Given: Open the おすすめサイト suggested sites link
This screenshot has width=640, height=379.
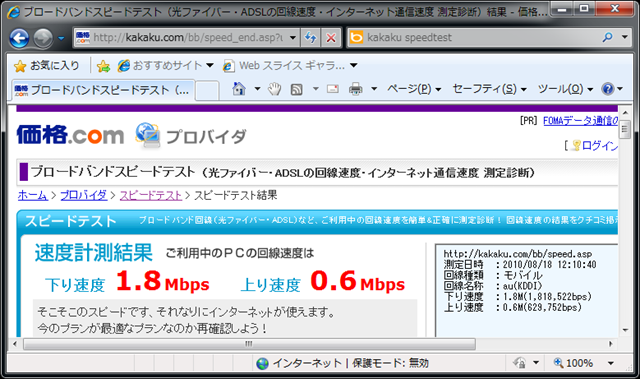Looking at the screenshot, I should pyautogui.click(x=165, y=65).
